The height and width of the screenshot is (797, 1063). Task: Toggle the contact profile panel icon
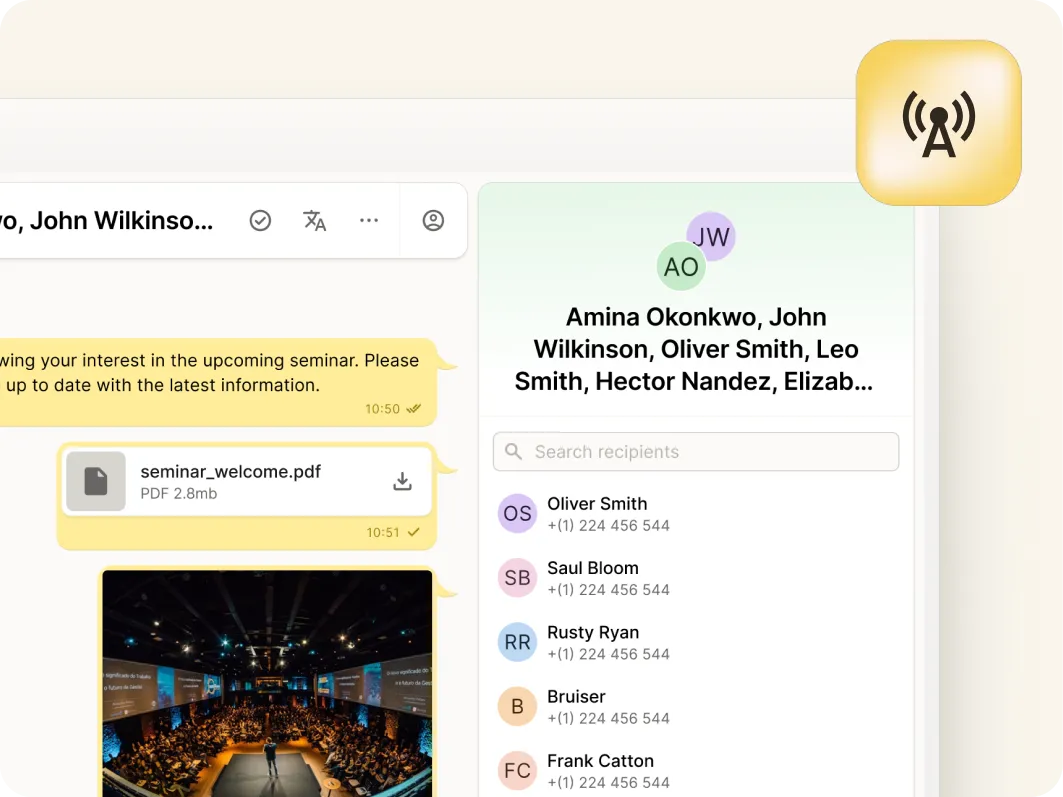[433, 220]
